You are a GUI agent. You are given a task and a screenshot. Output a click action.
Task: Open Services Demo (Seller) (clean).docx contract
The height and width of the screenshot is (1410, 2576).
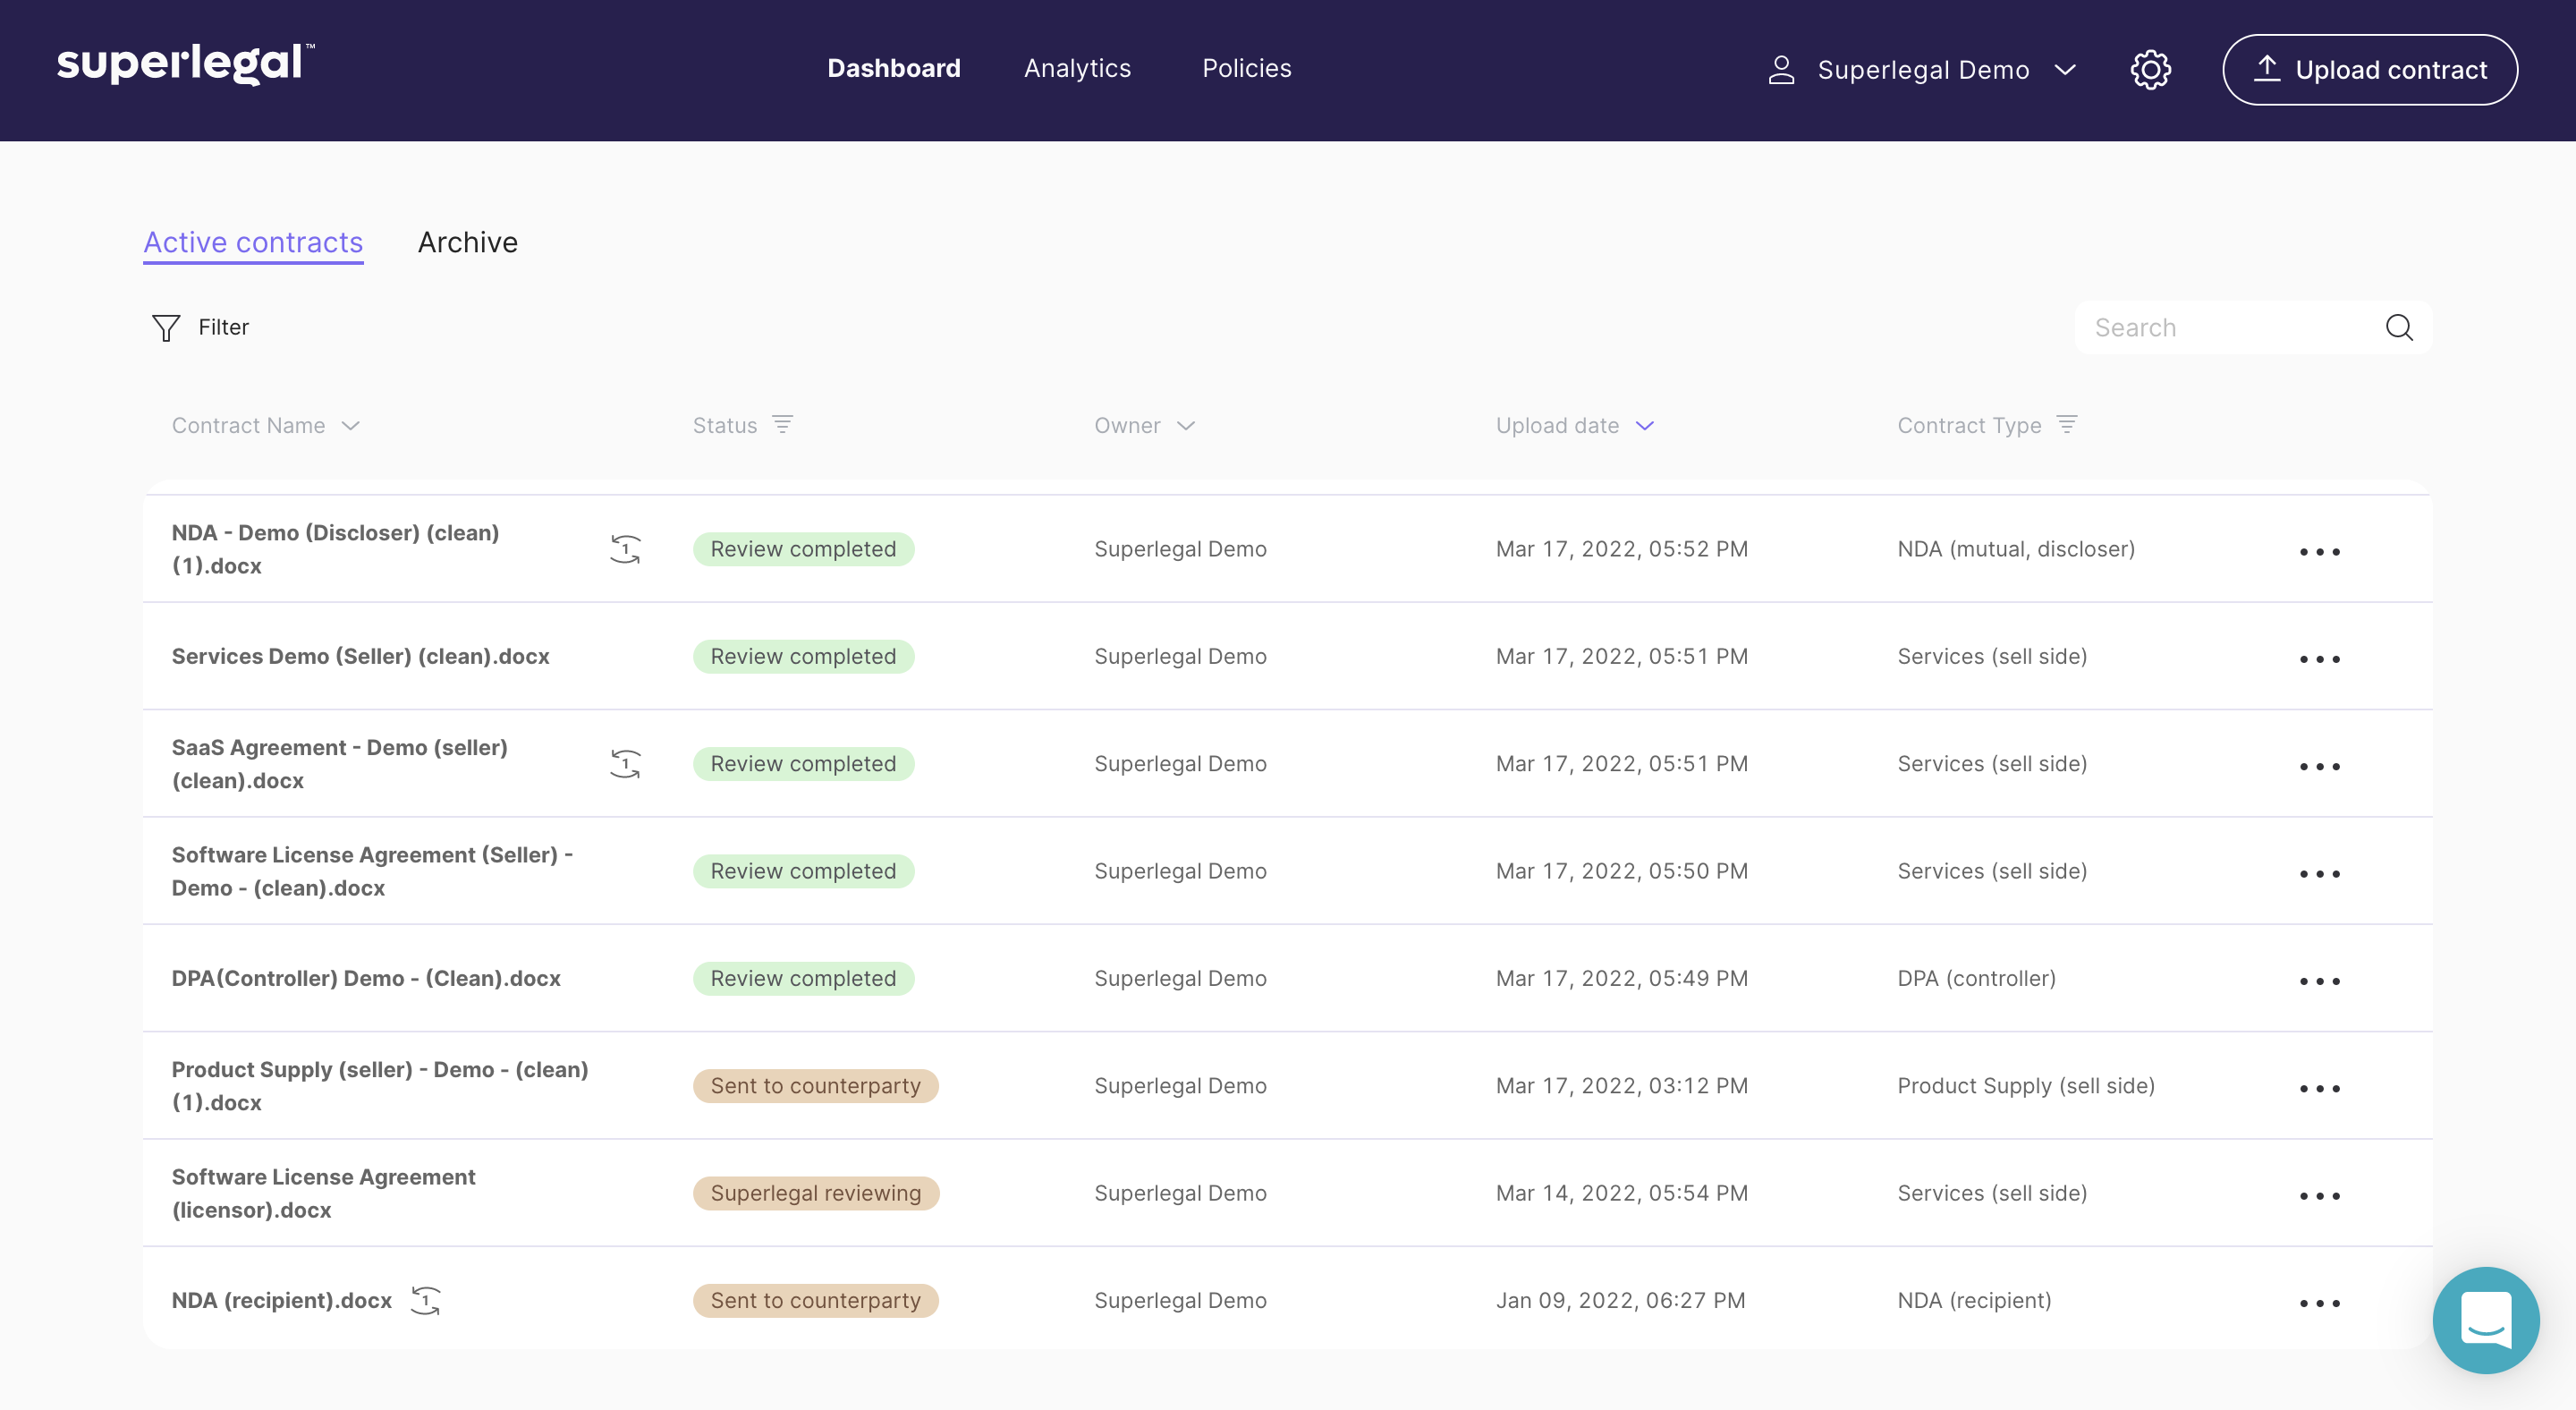coord(360,656)
